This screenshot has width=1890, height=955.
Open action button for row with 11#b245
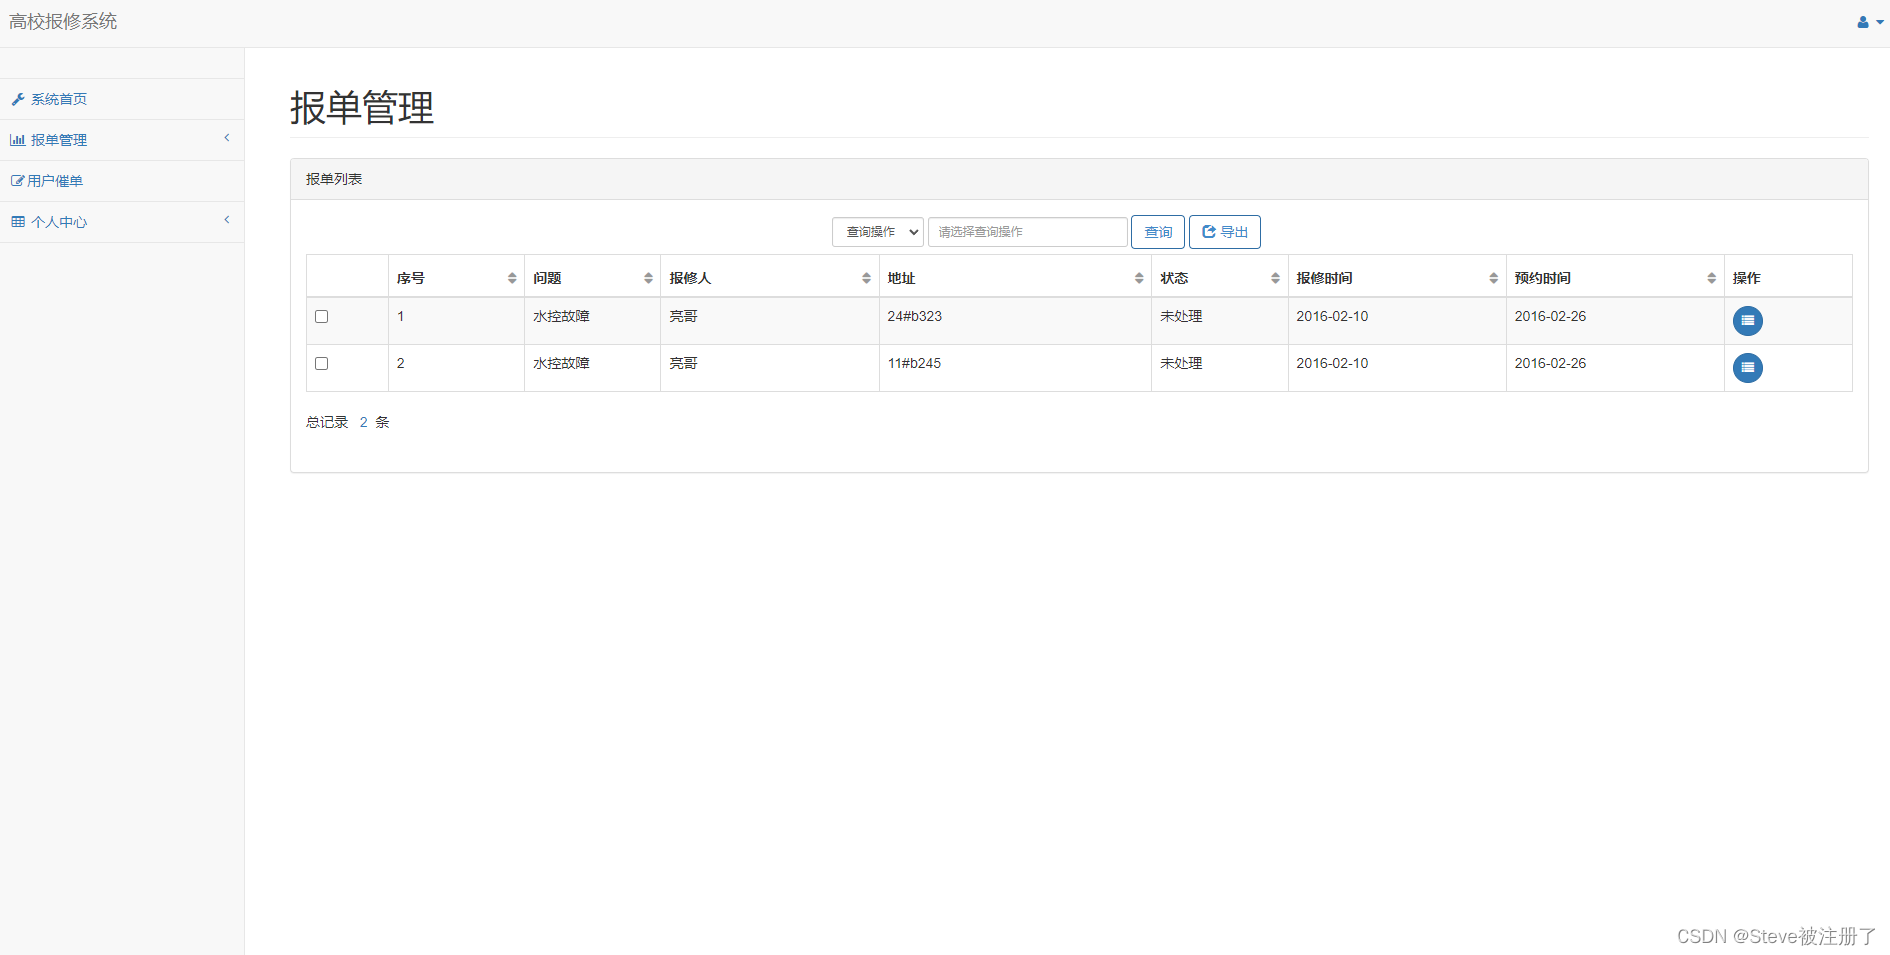click(1747, 368)
